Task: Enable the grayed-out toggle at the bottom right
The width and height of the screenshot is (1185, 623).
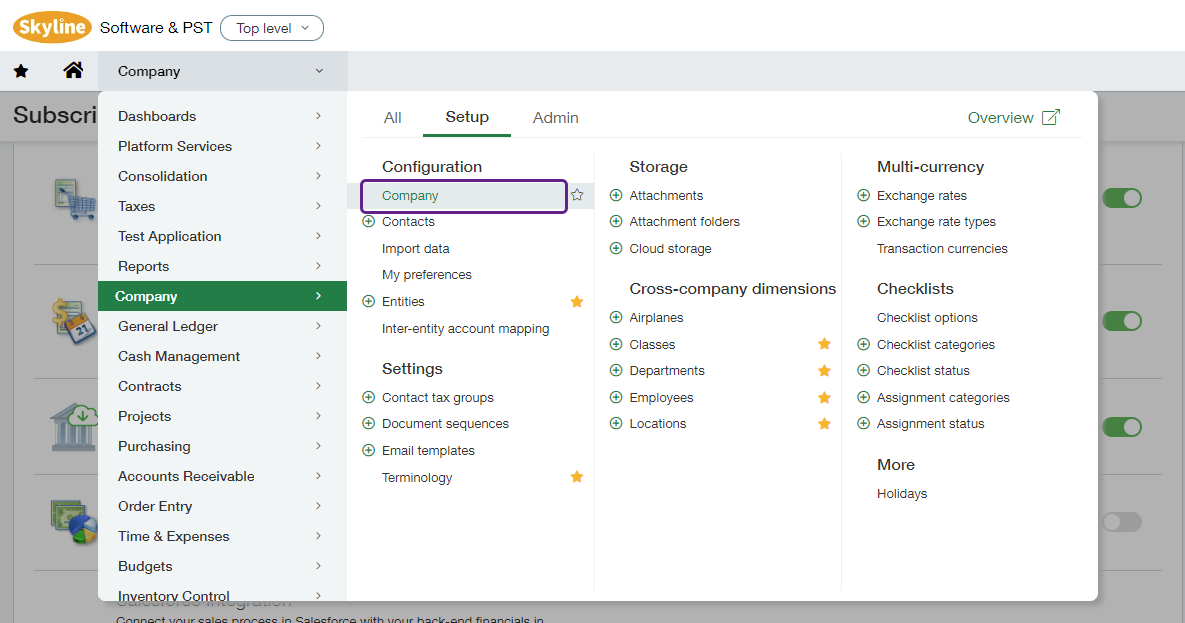Action: pyautogui.click(x=1121, y=521)
